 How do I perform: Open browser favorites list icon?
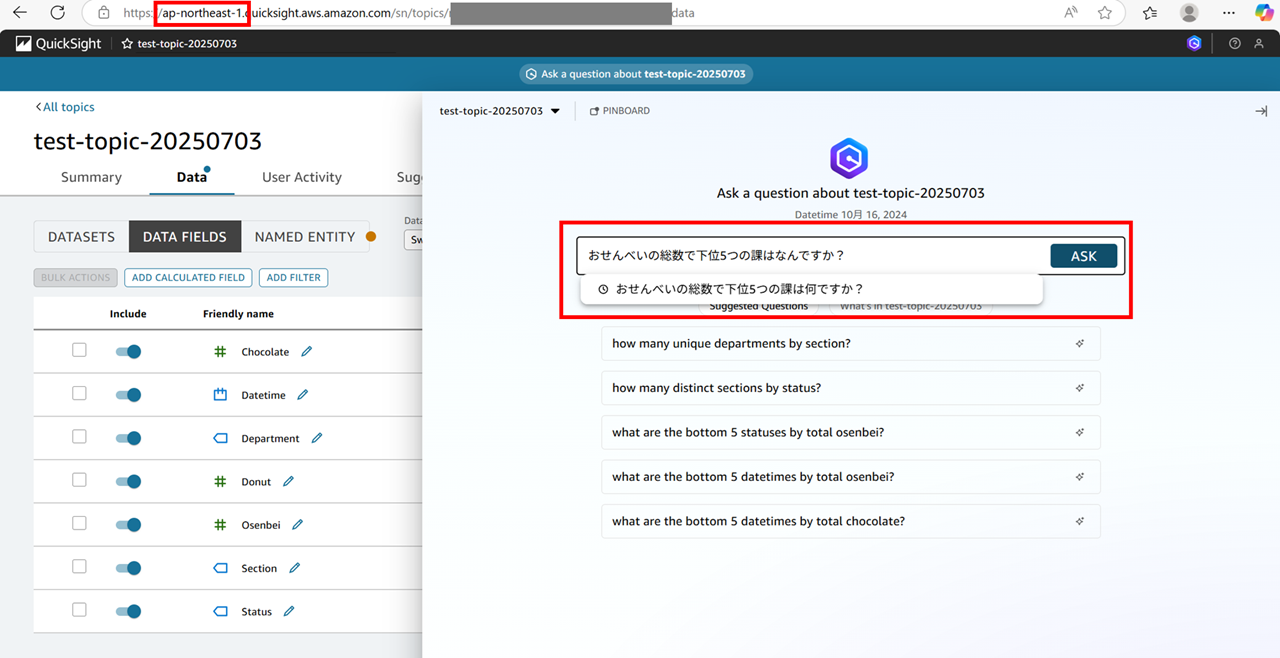[x=1150, y=13]
